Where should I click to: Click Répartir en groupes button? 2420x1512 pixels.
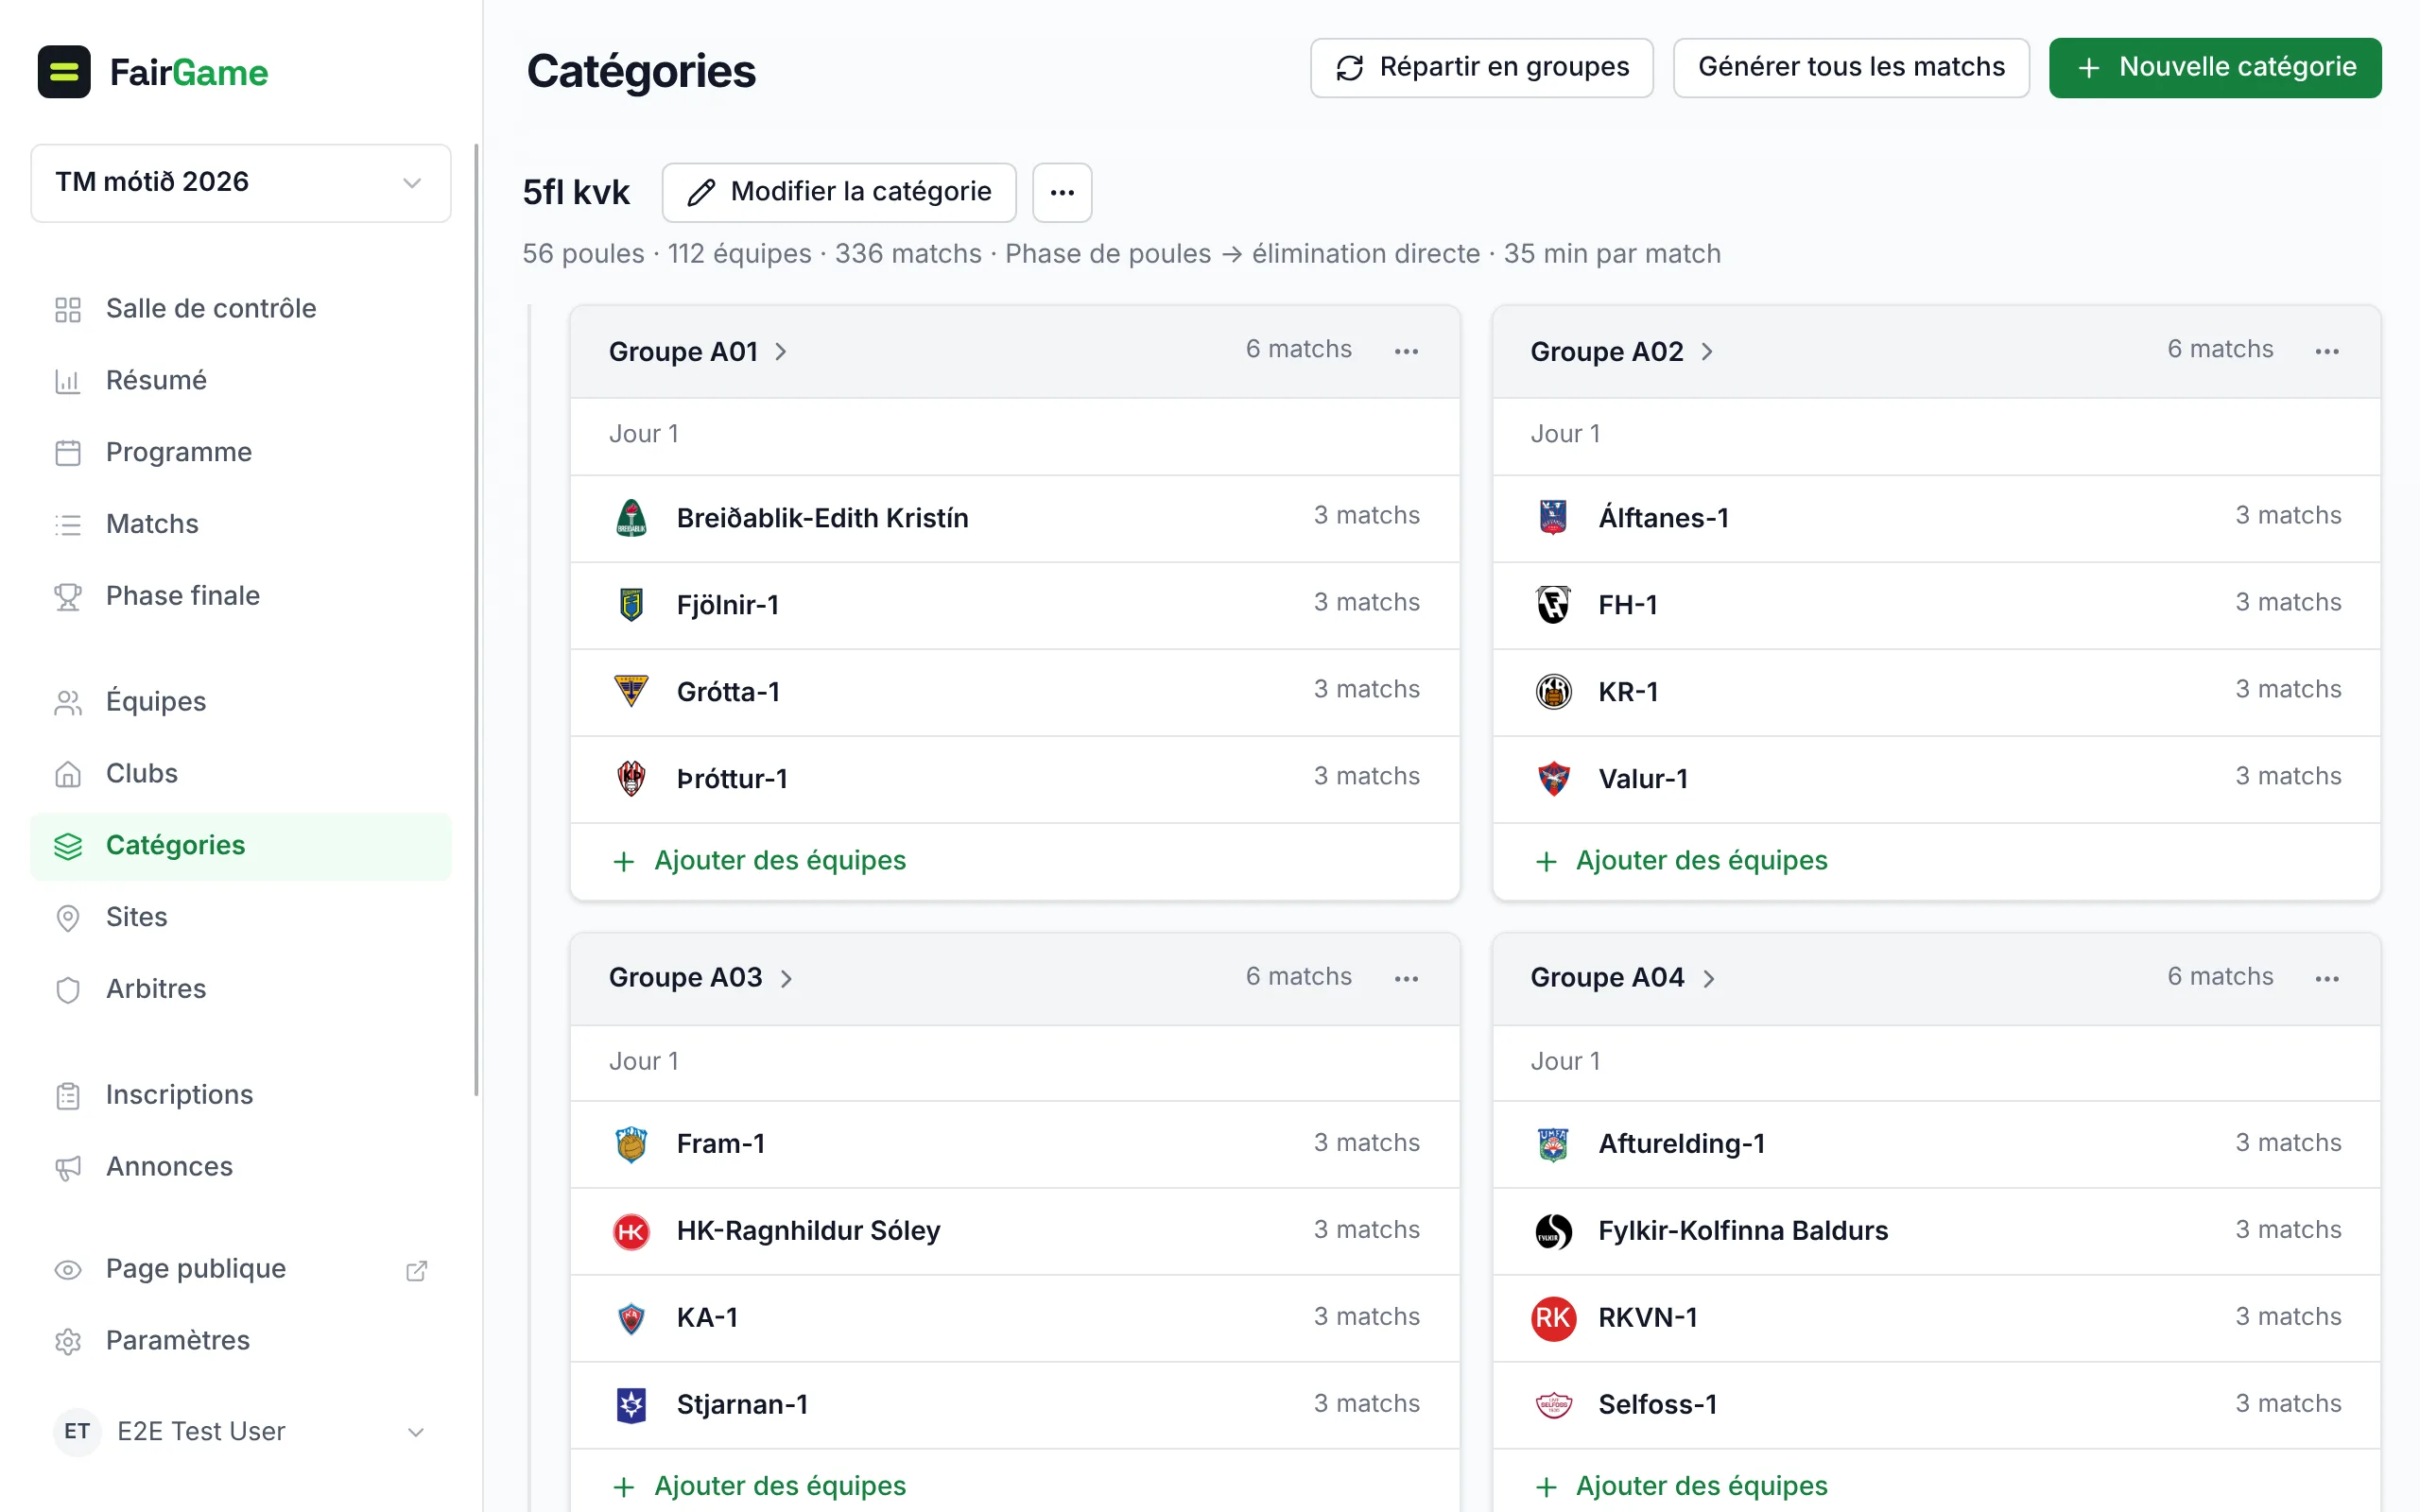point(1481,67)
